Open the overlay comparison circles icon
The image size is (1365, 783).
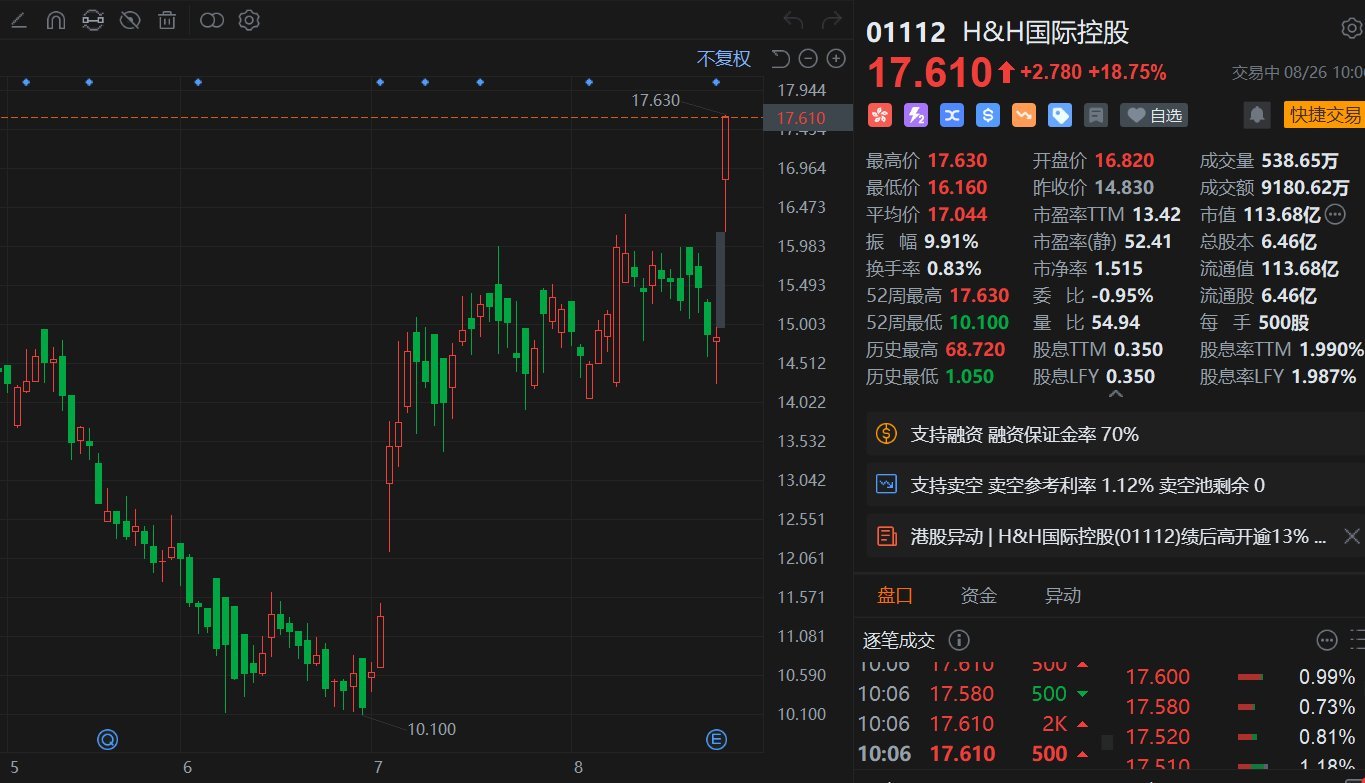tap(211, 20)
